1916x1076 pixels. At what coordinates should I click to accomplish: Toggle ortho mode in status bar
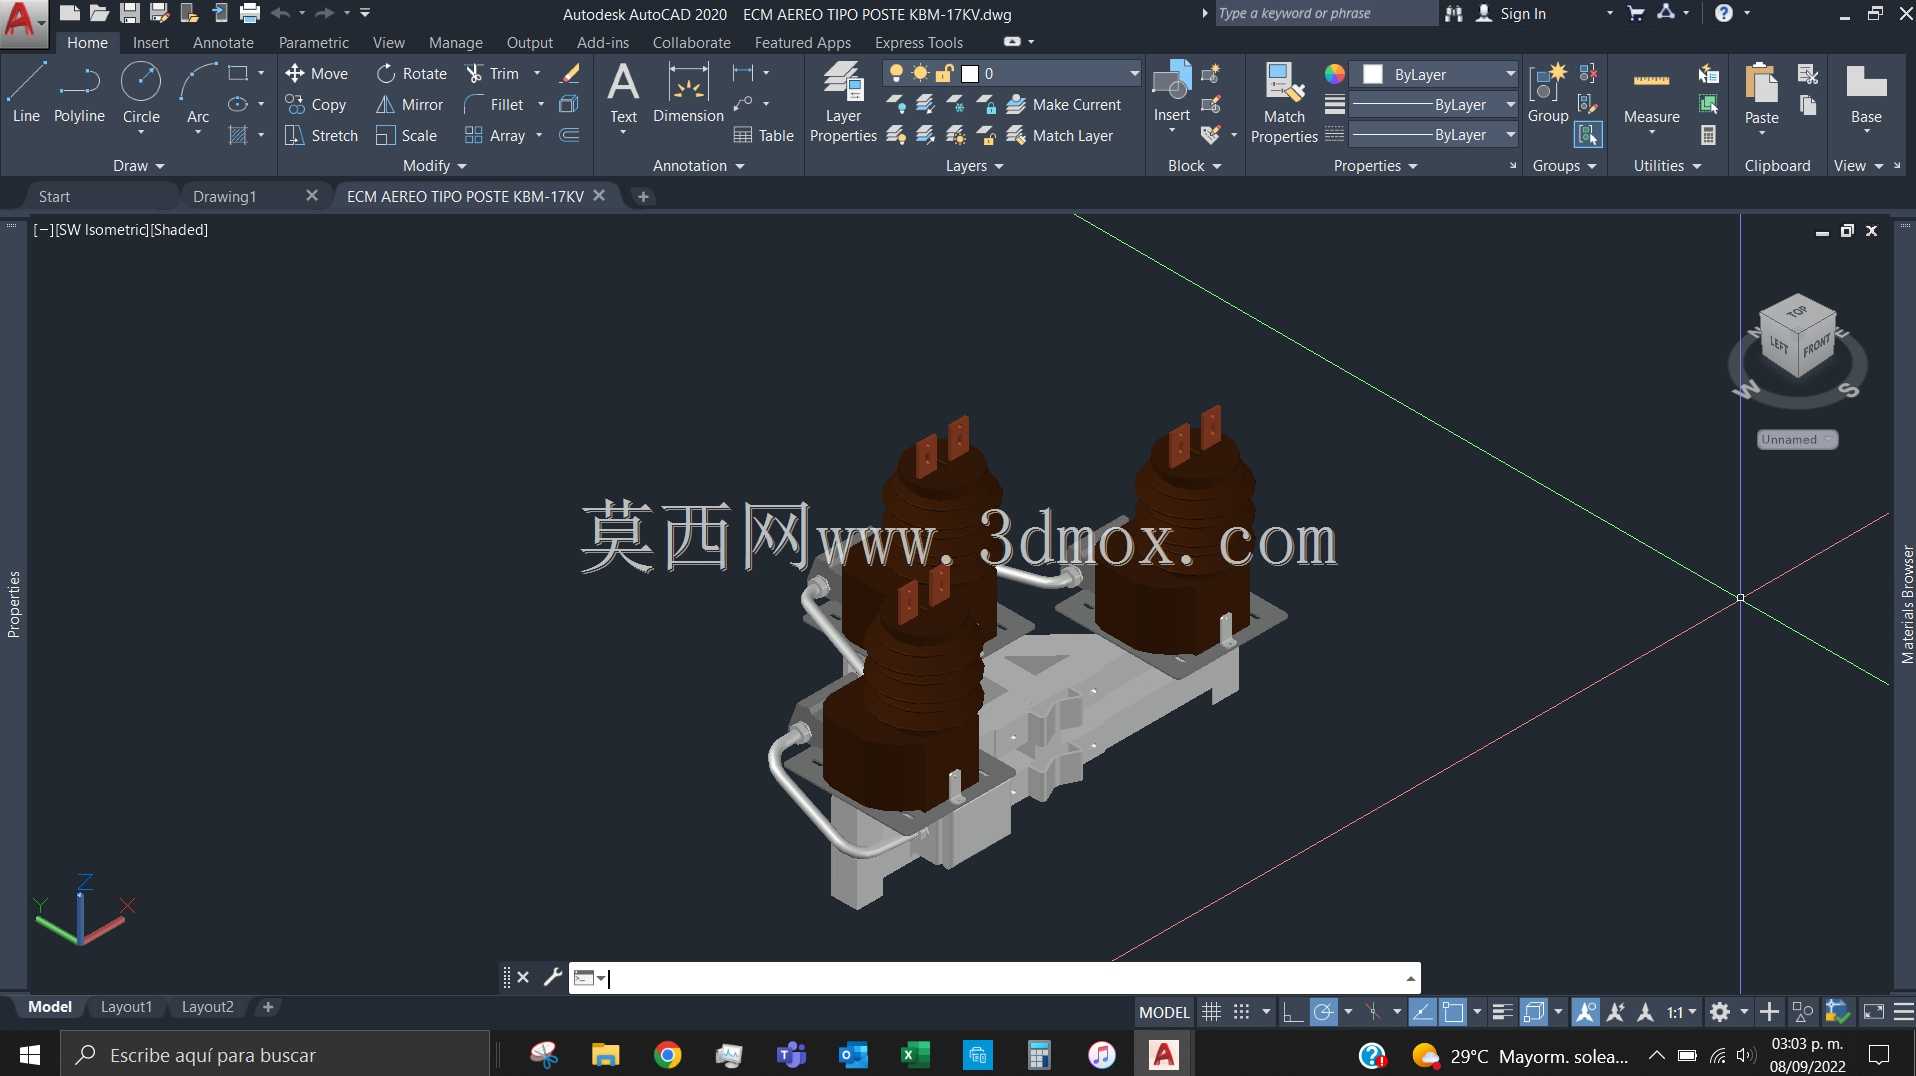coord(1292,1012)
